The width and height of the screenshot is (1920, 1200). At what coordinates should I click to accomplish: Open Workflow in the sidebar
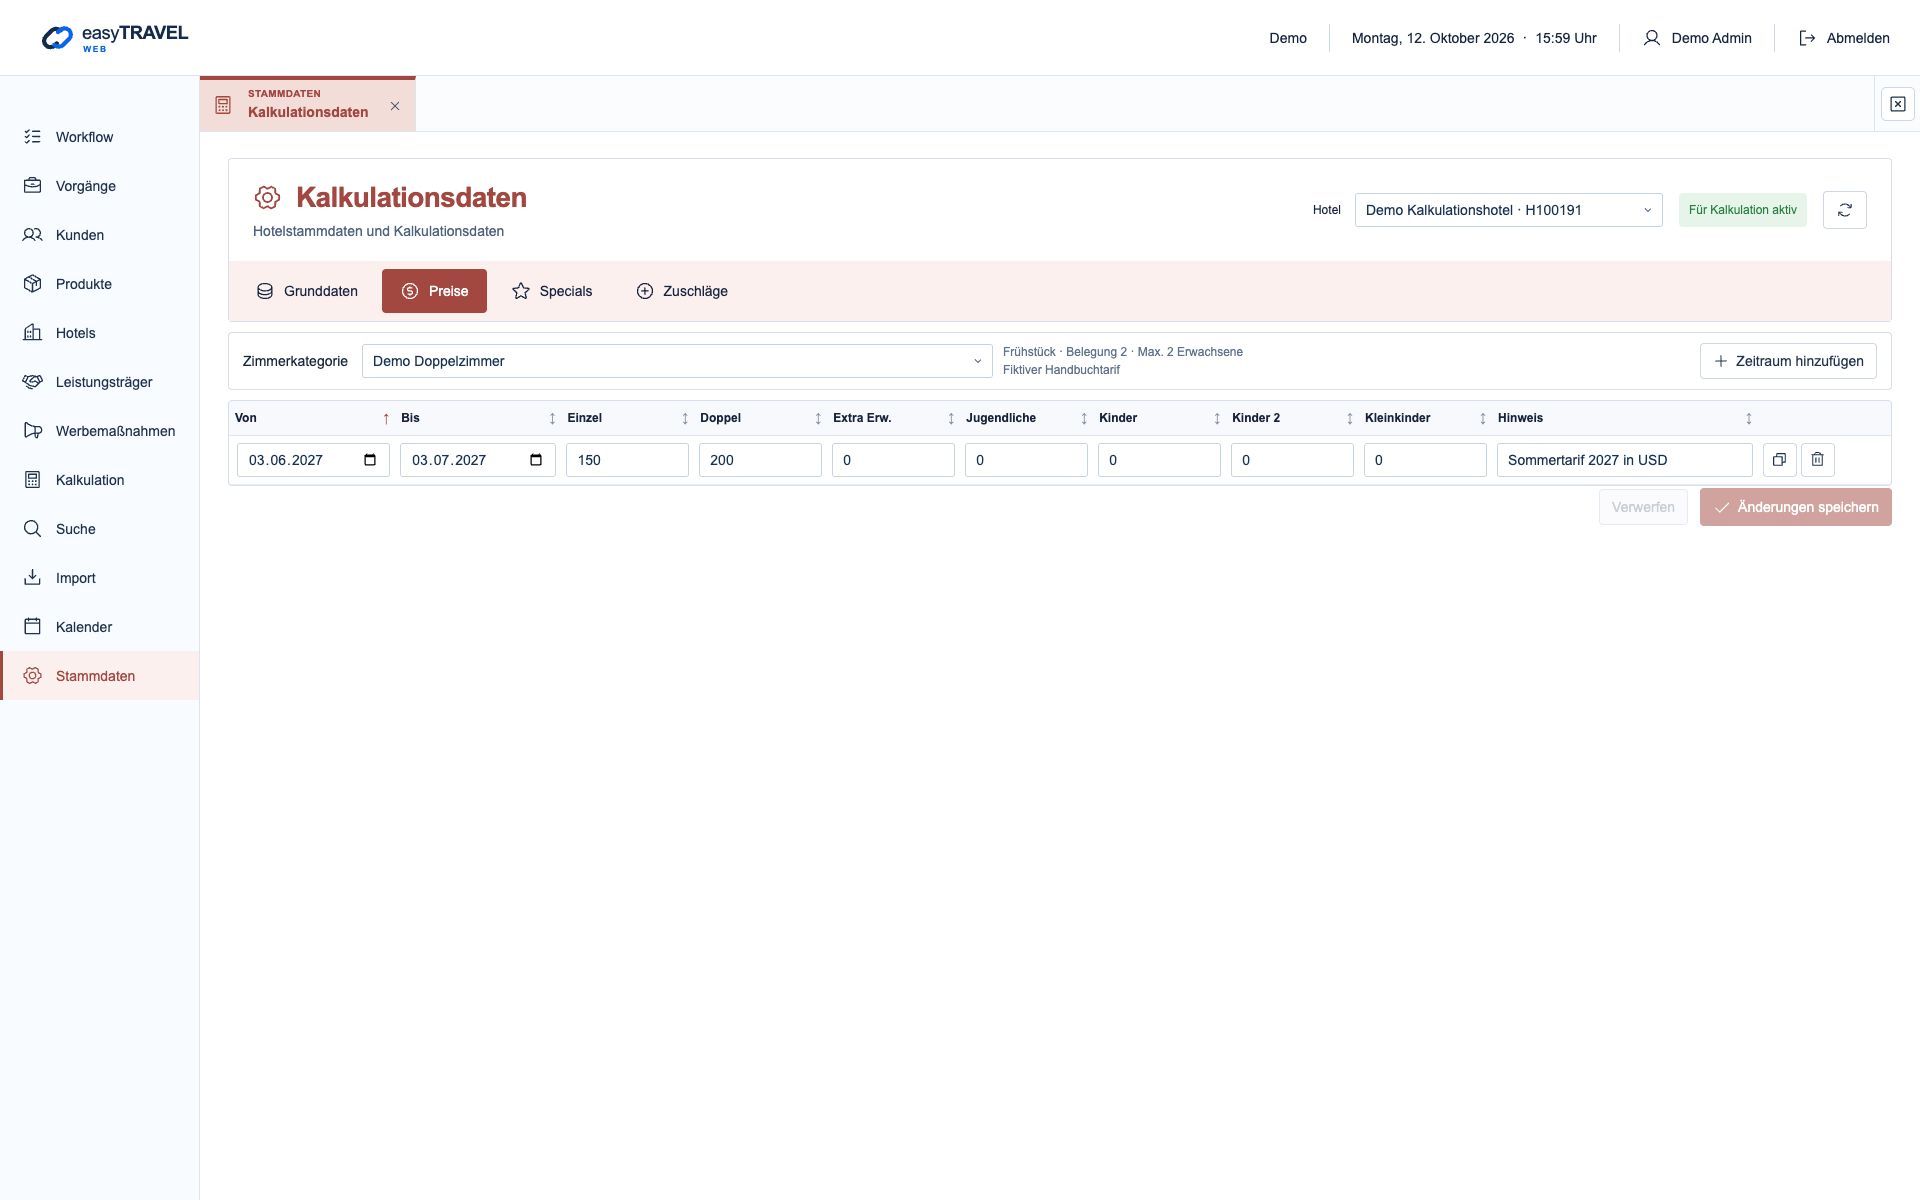tap(99, 137)
